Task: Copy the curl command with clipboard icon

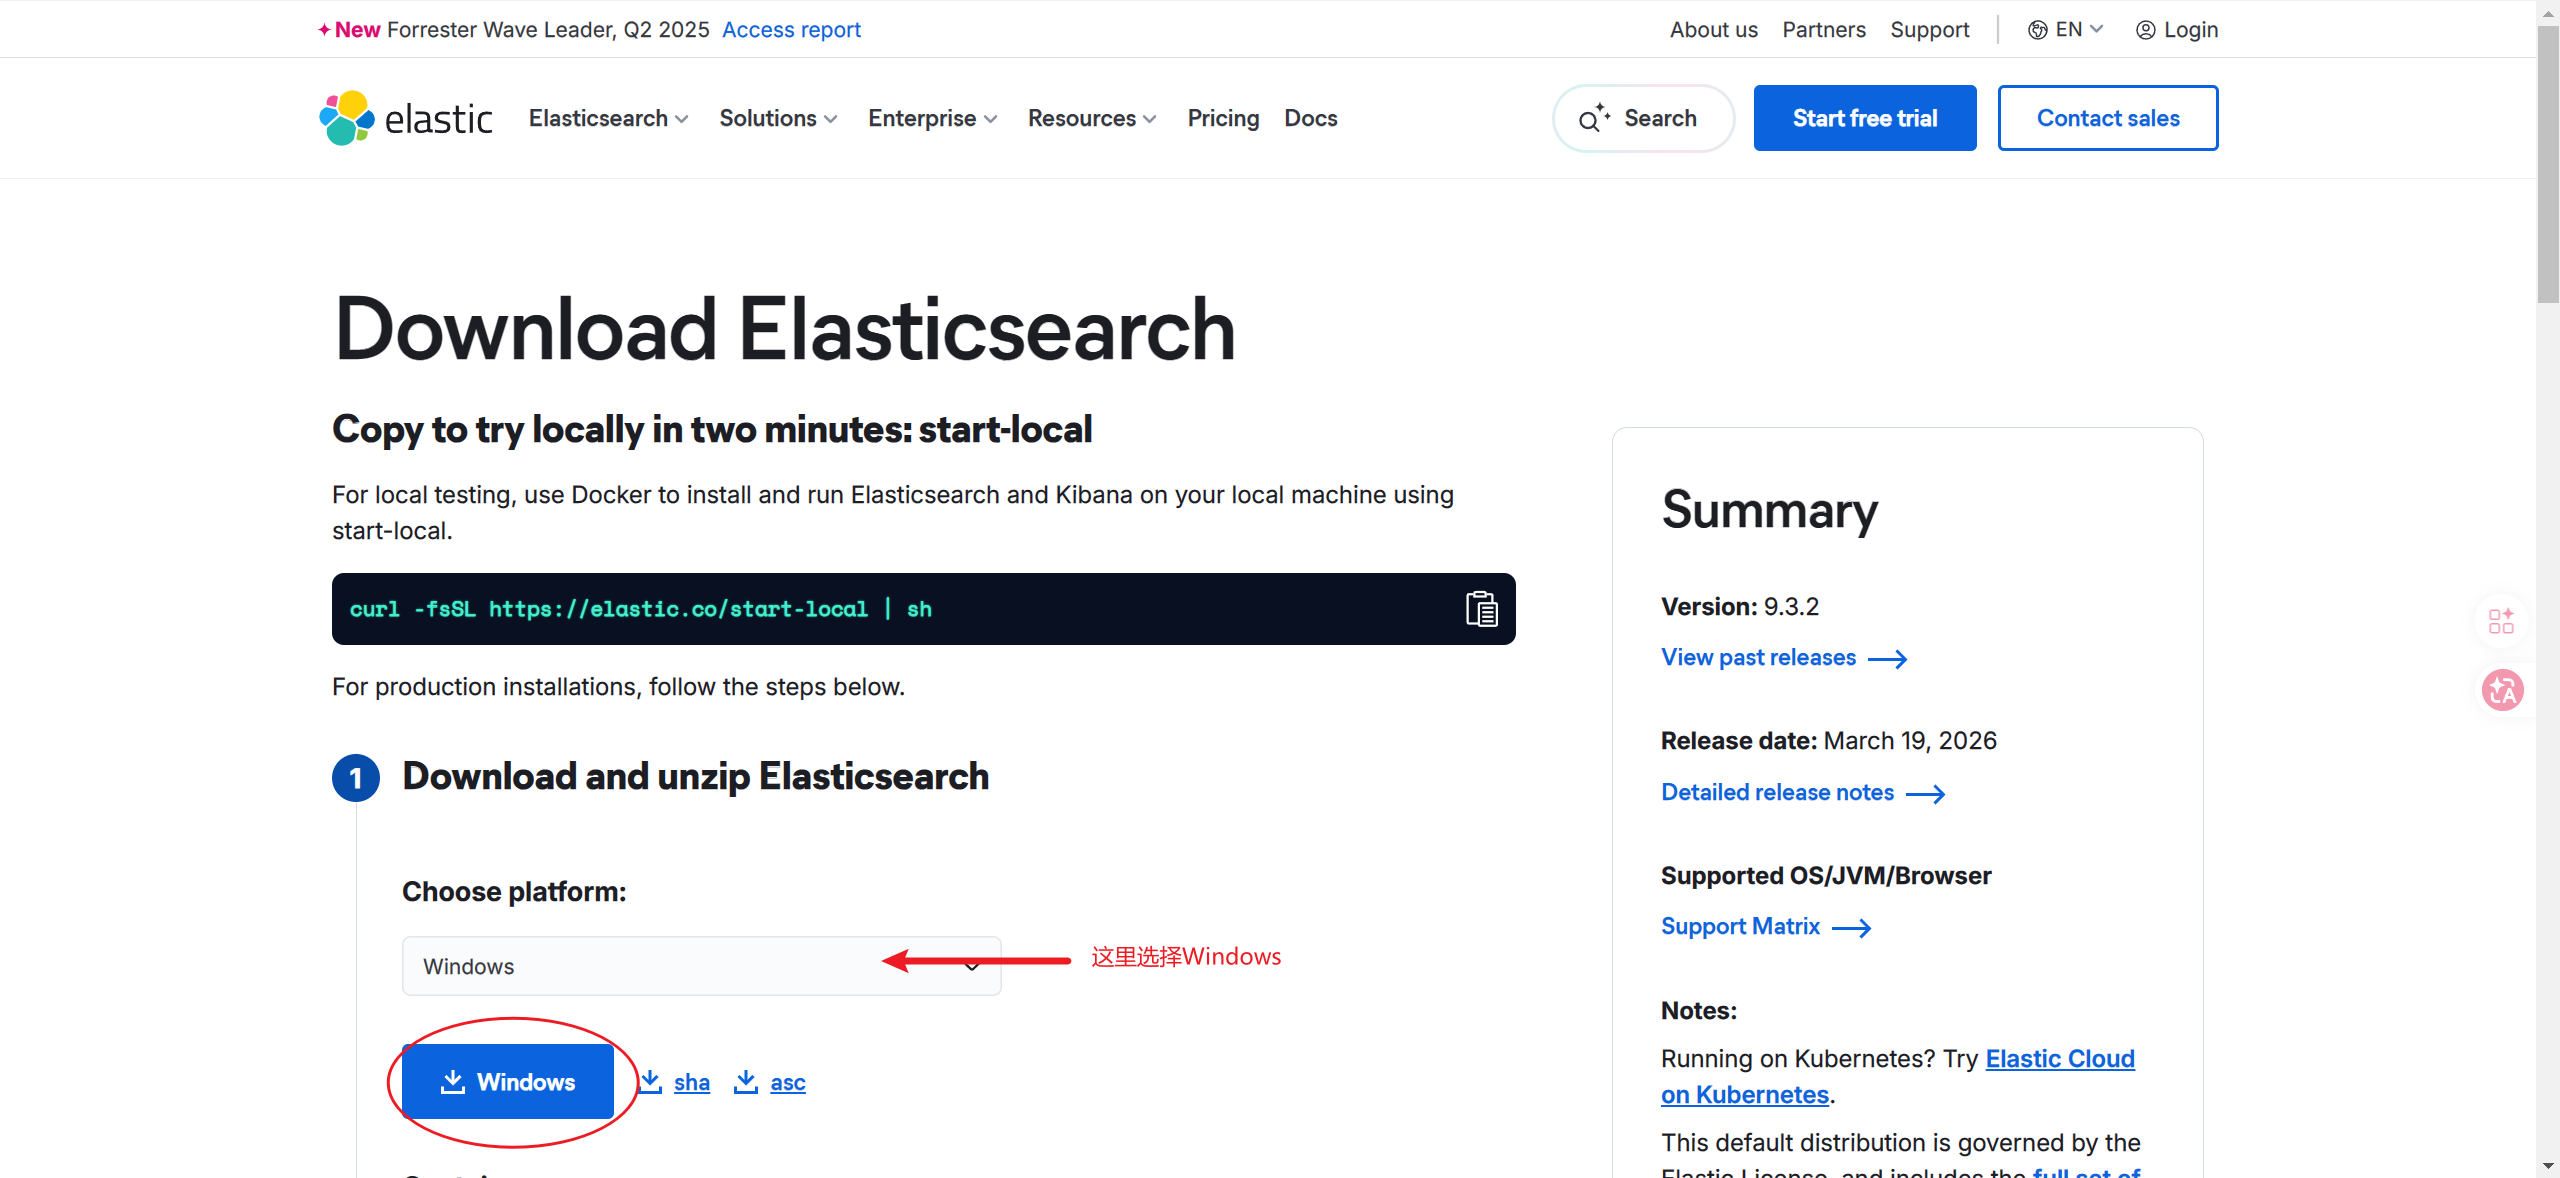Action: click(x=1481, y=609)
